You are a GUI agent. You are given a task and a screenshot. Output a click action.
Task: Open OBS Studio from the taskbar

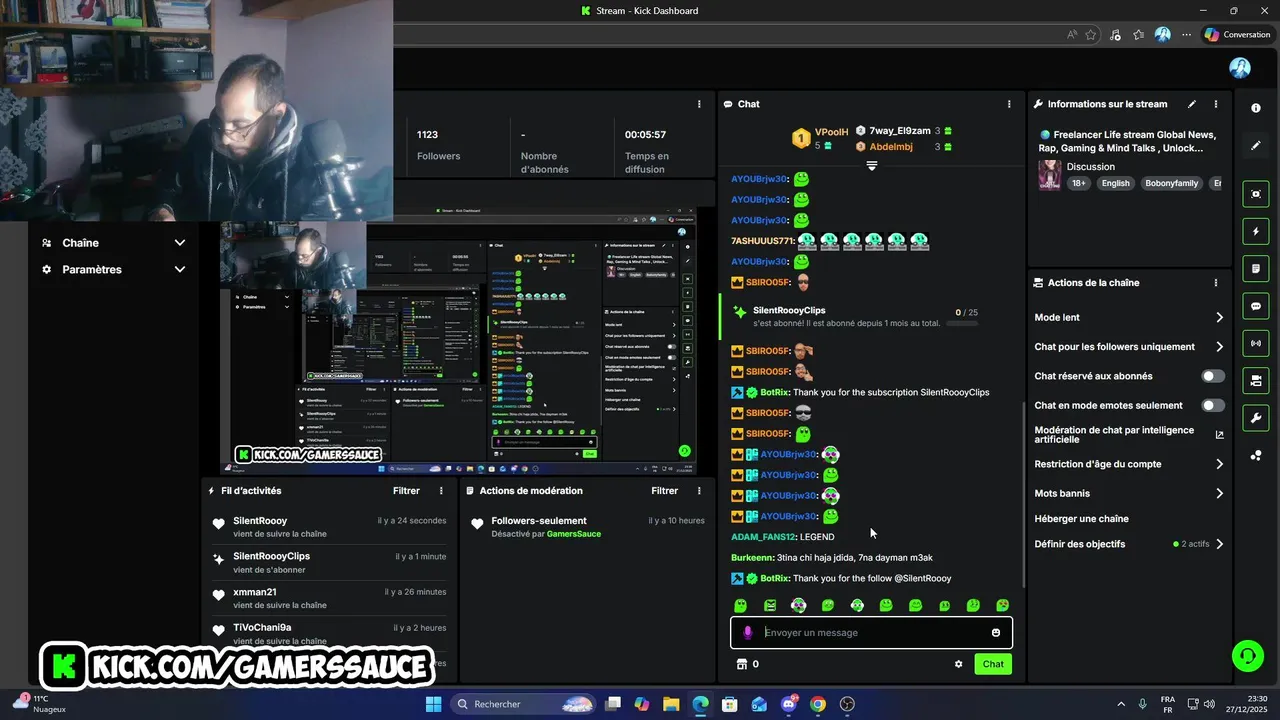pos(848,704)
